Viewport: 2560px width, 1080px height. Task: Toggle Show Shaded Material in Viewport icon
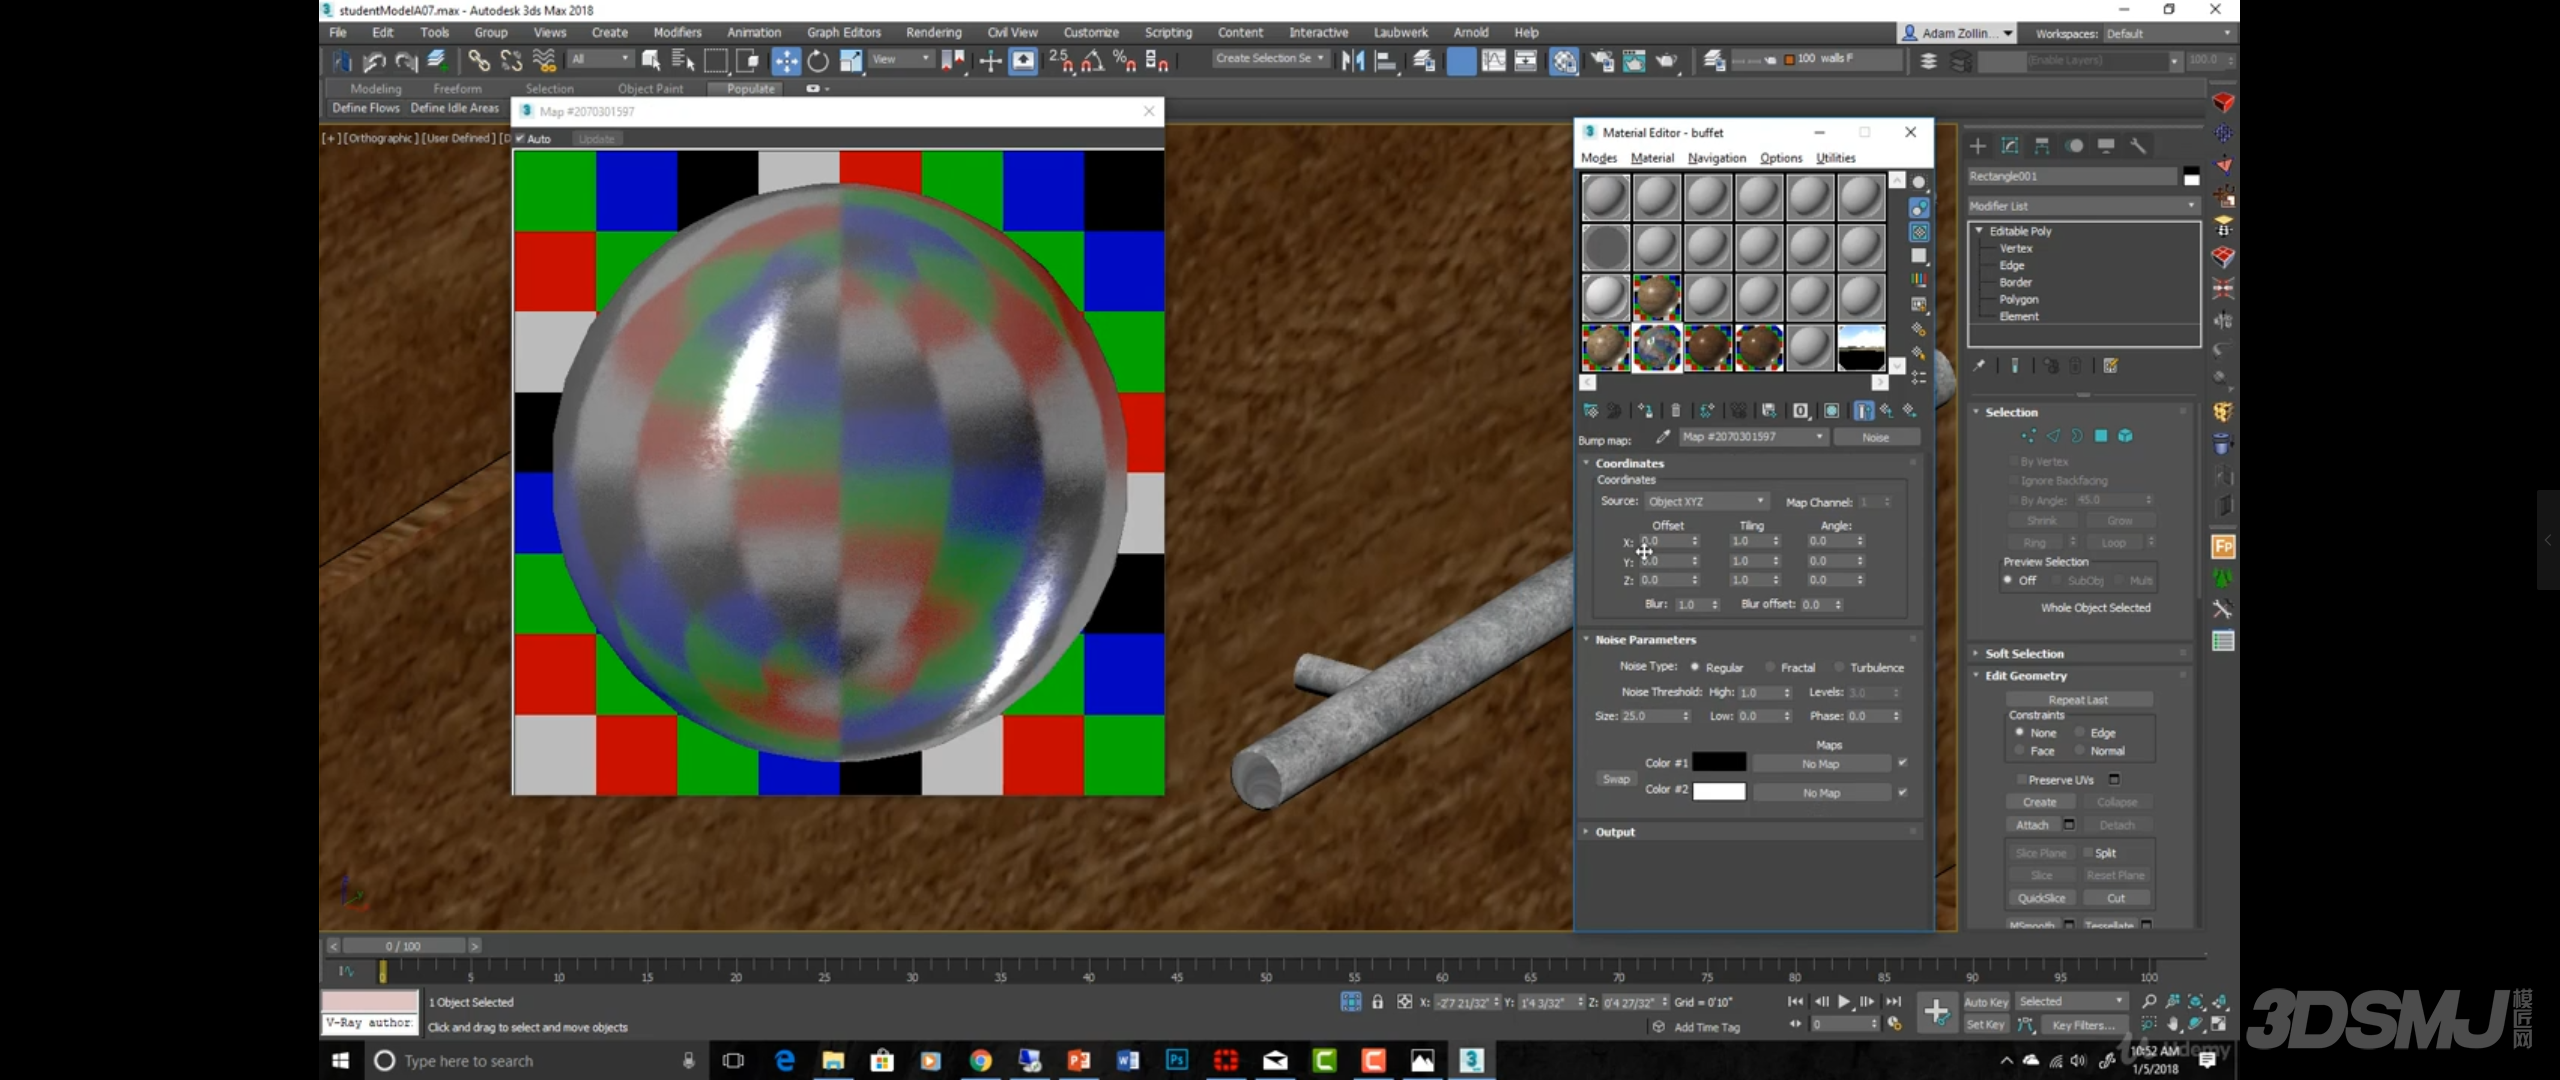(1831, 410)
